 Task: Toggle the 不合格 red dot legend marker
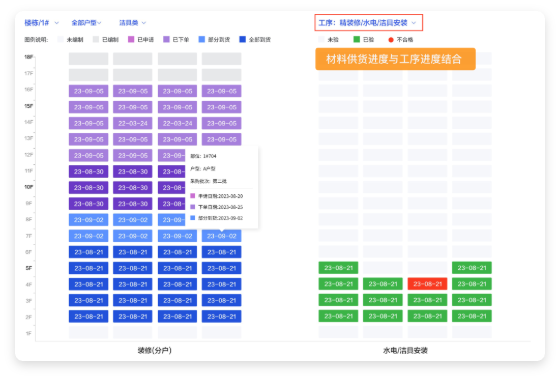click(x=391, y=40)
